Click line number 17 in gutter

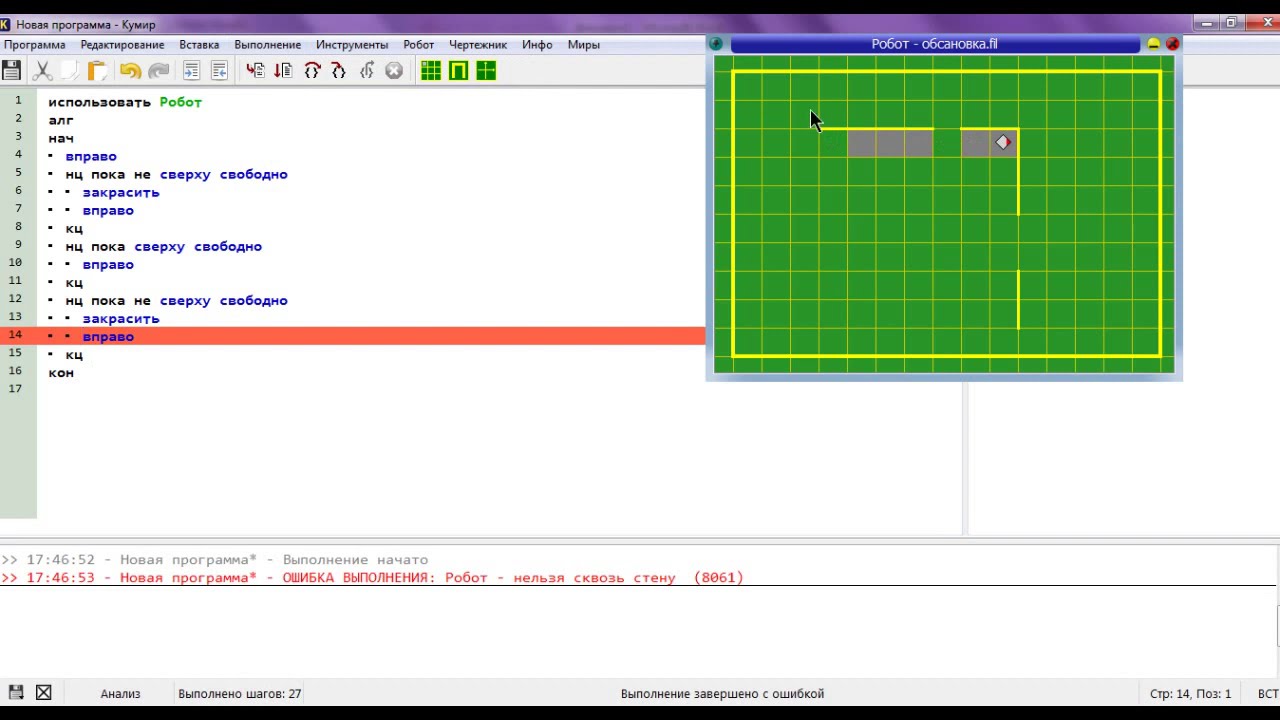pyautogui.click(x=17, y=388)
